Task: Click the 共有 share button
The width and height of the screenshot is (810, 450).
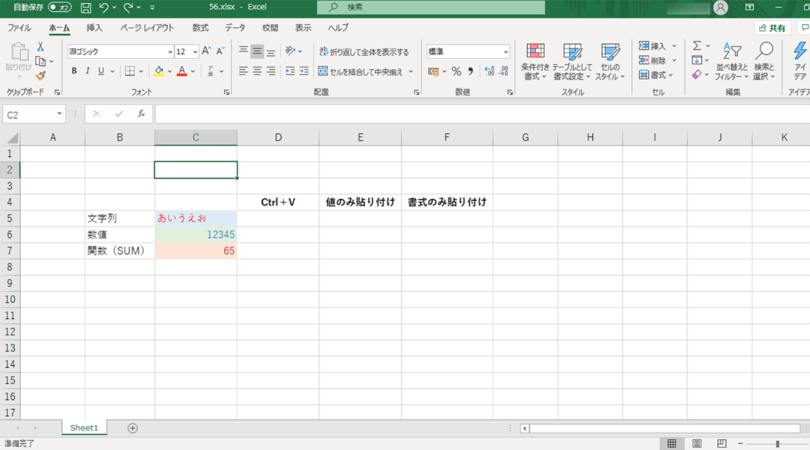Action: pyautogui.click(x=772, y=28)
